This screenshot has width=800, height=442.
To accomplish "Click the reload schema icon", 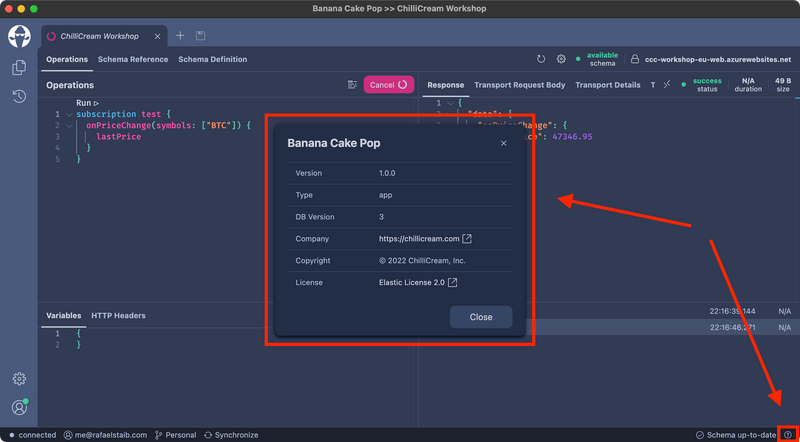I will click(x=541, y=59).
